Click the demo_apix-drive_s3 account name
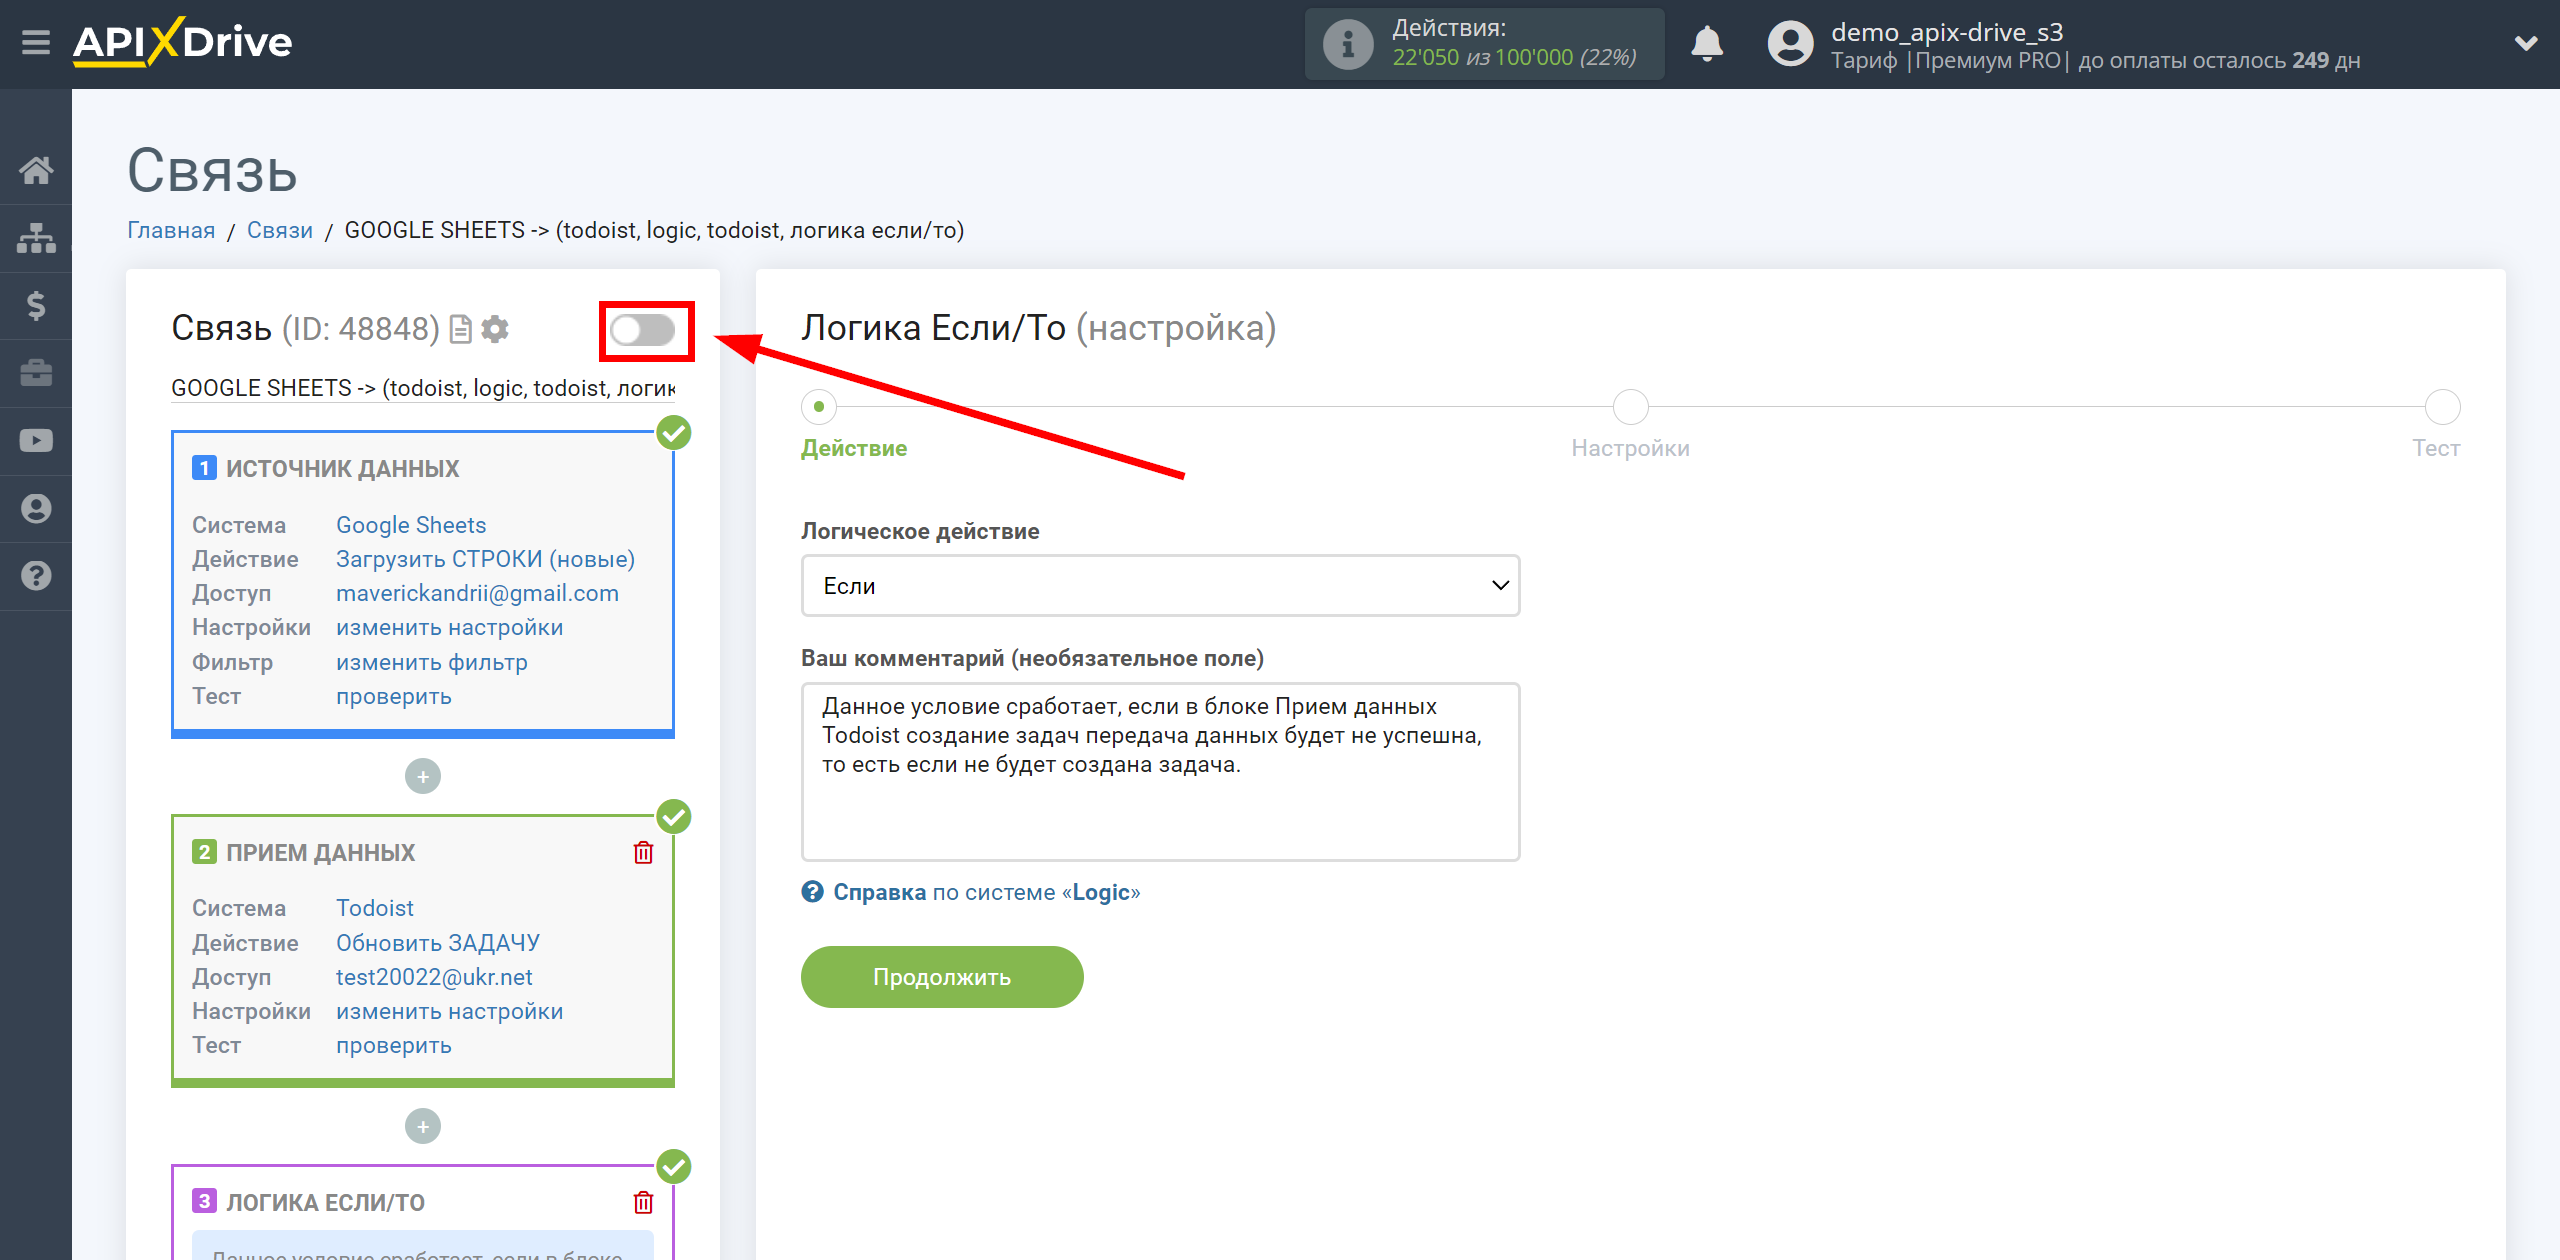The image size is (2560, 1260). pos(1947,32)
